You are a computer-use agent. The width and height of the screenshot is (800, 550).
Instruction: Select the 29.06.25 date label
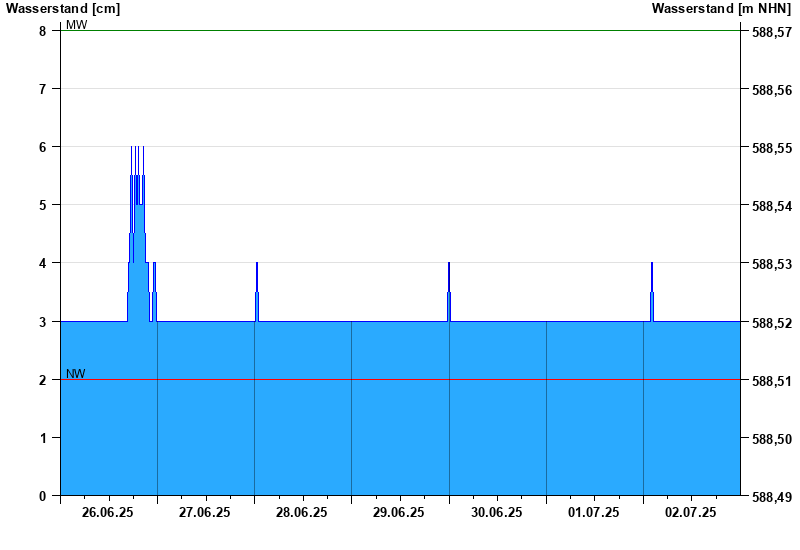pos(399,512)
